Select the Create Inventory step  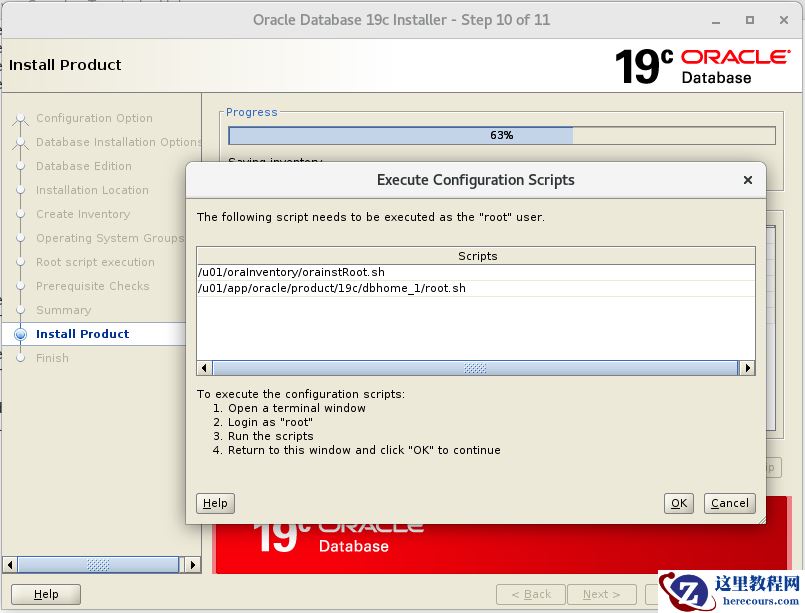(x=83, y=214)
